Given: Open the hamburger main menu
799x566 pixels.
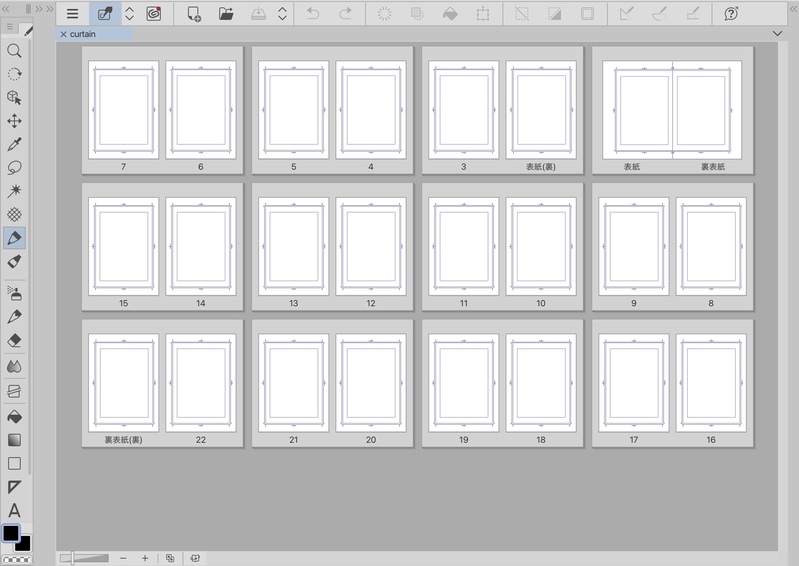Looking at the screenshot, I should point(72,14).
